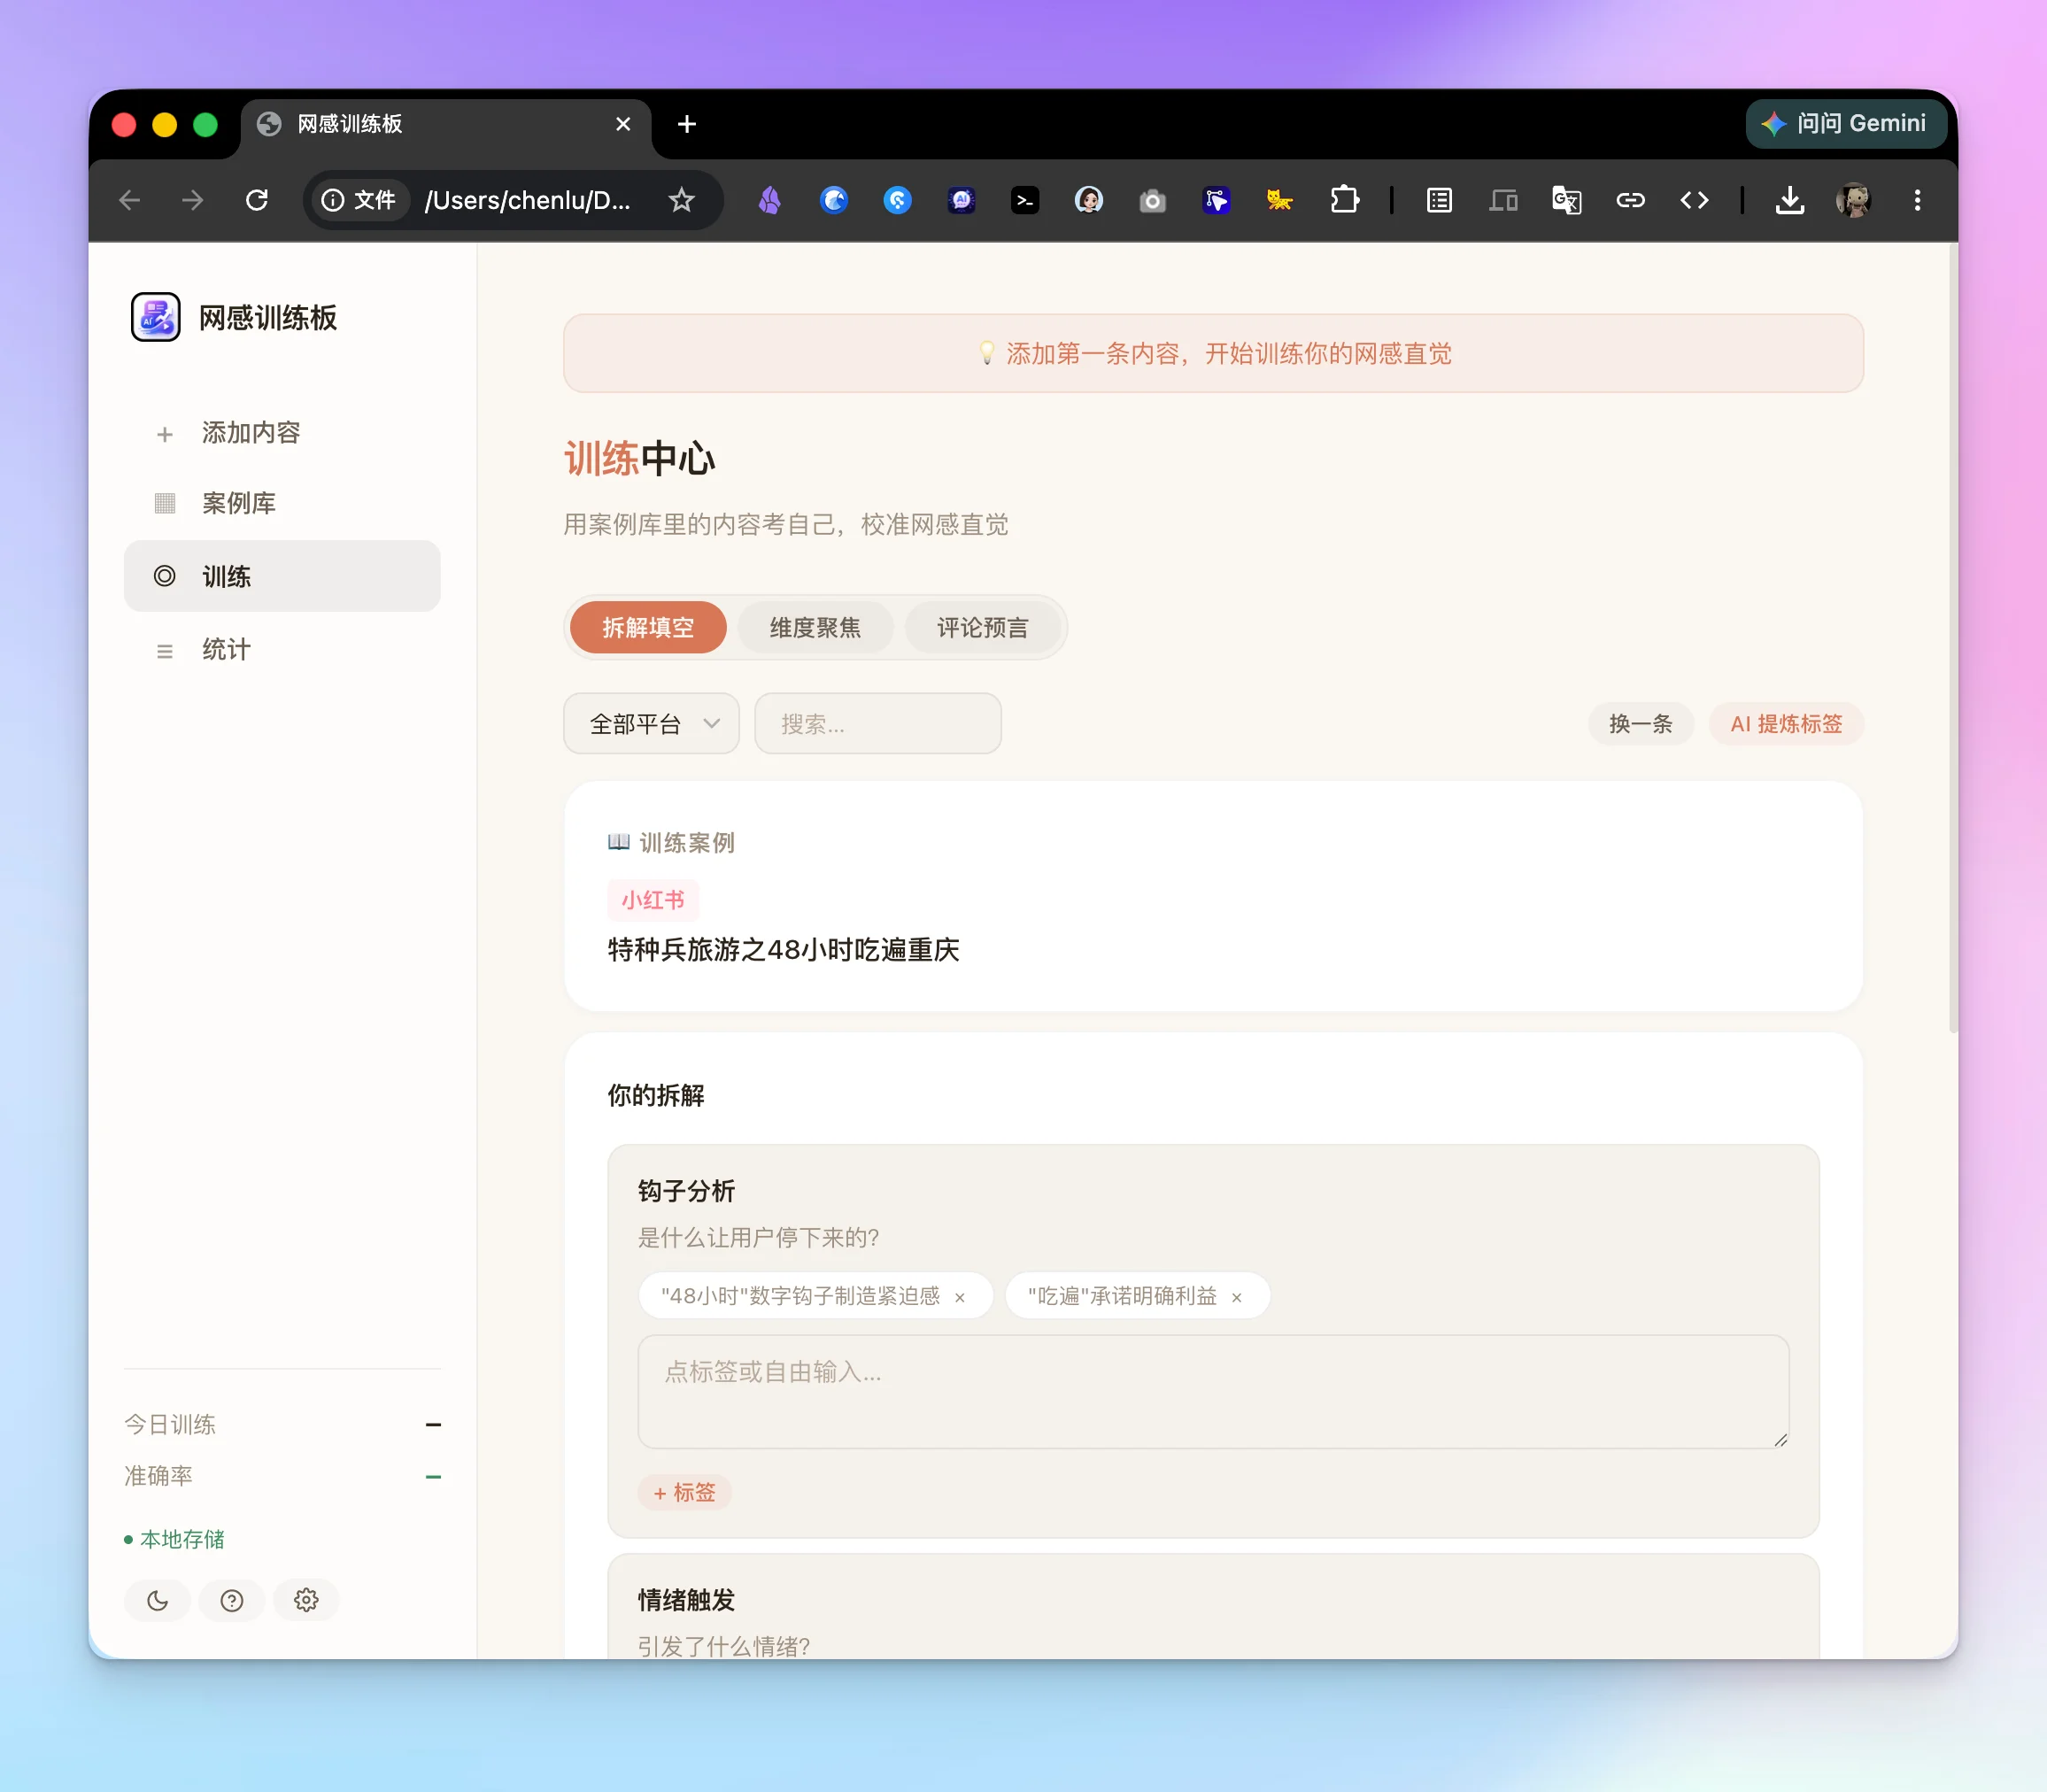Viewport: 2047px width, 1792px height.
Task: Select the 训练 sidebar item
Action: (x=282, y=576)
